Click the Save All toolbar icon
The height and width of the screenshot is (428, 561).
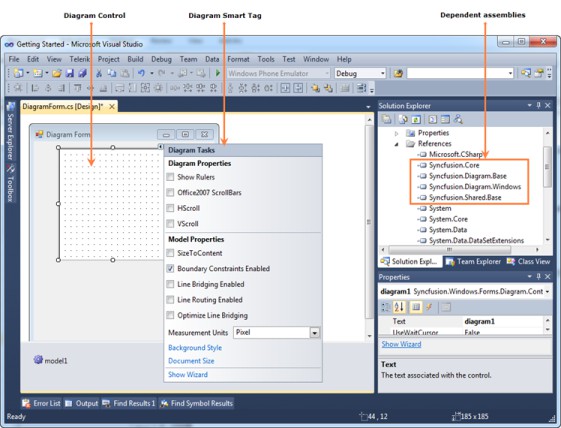[83, 73]
